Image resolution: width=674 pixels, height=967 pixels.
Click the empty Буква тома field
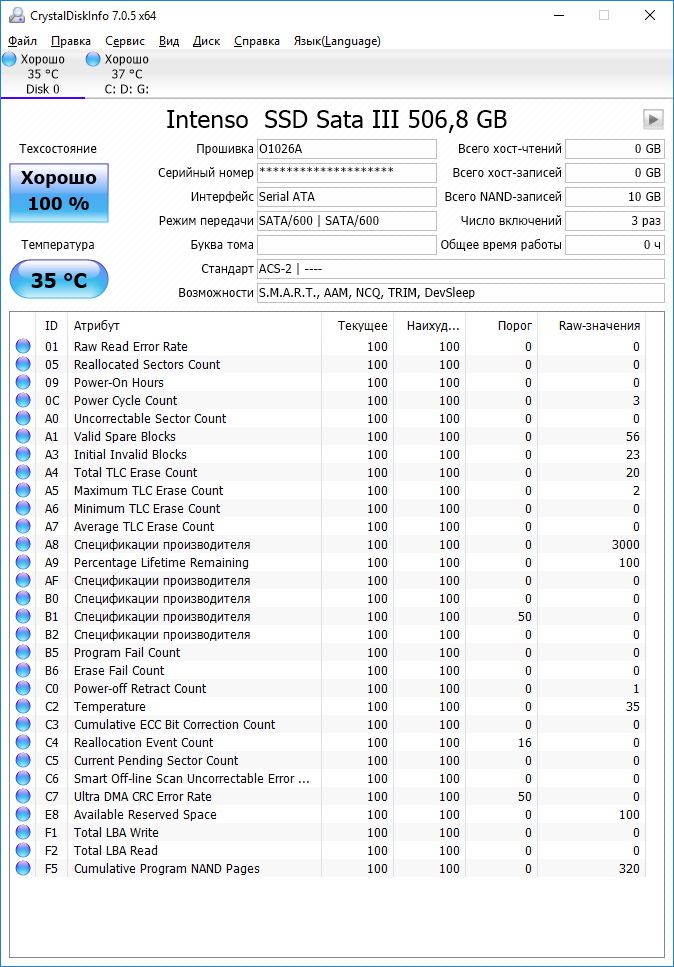[x=347, y=245]
